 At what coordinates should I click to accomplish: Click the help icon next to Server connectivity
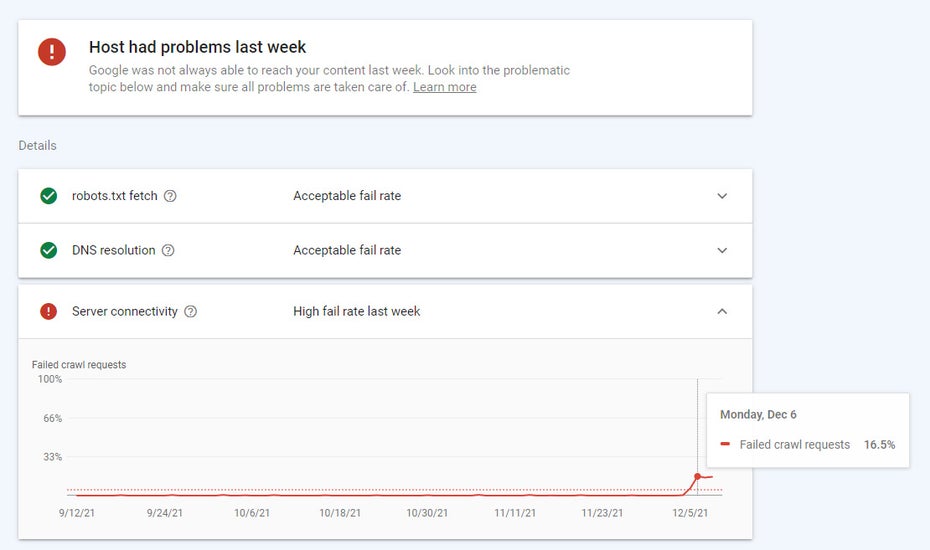pos(191,312)
